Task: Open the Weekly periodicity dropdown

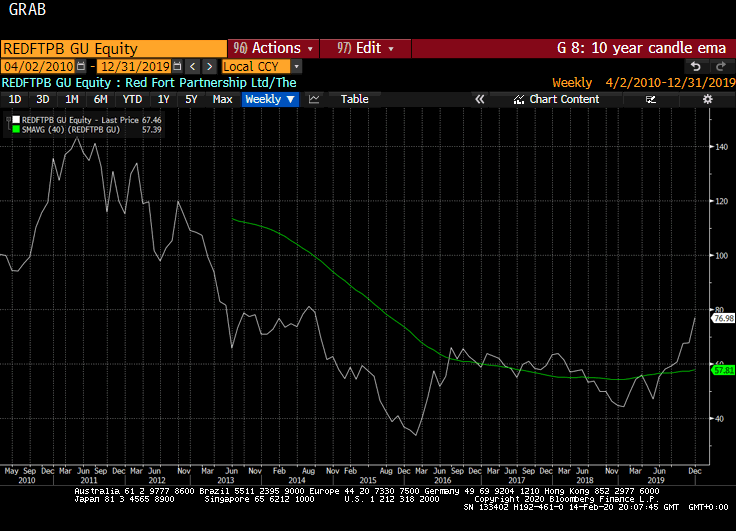Action: (270, 99)
